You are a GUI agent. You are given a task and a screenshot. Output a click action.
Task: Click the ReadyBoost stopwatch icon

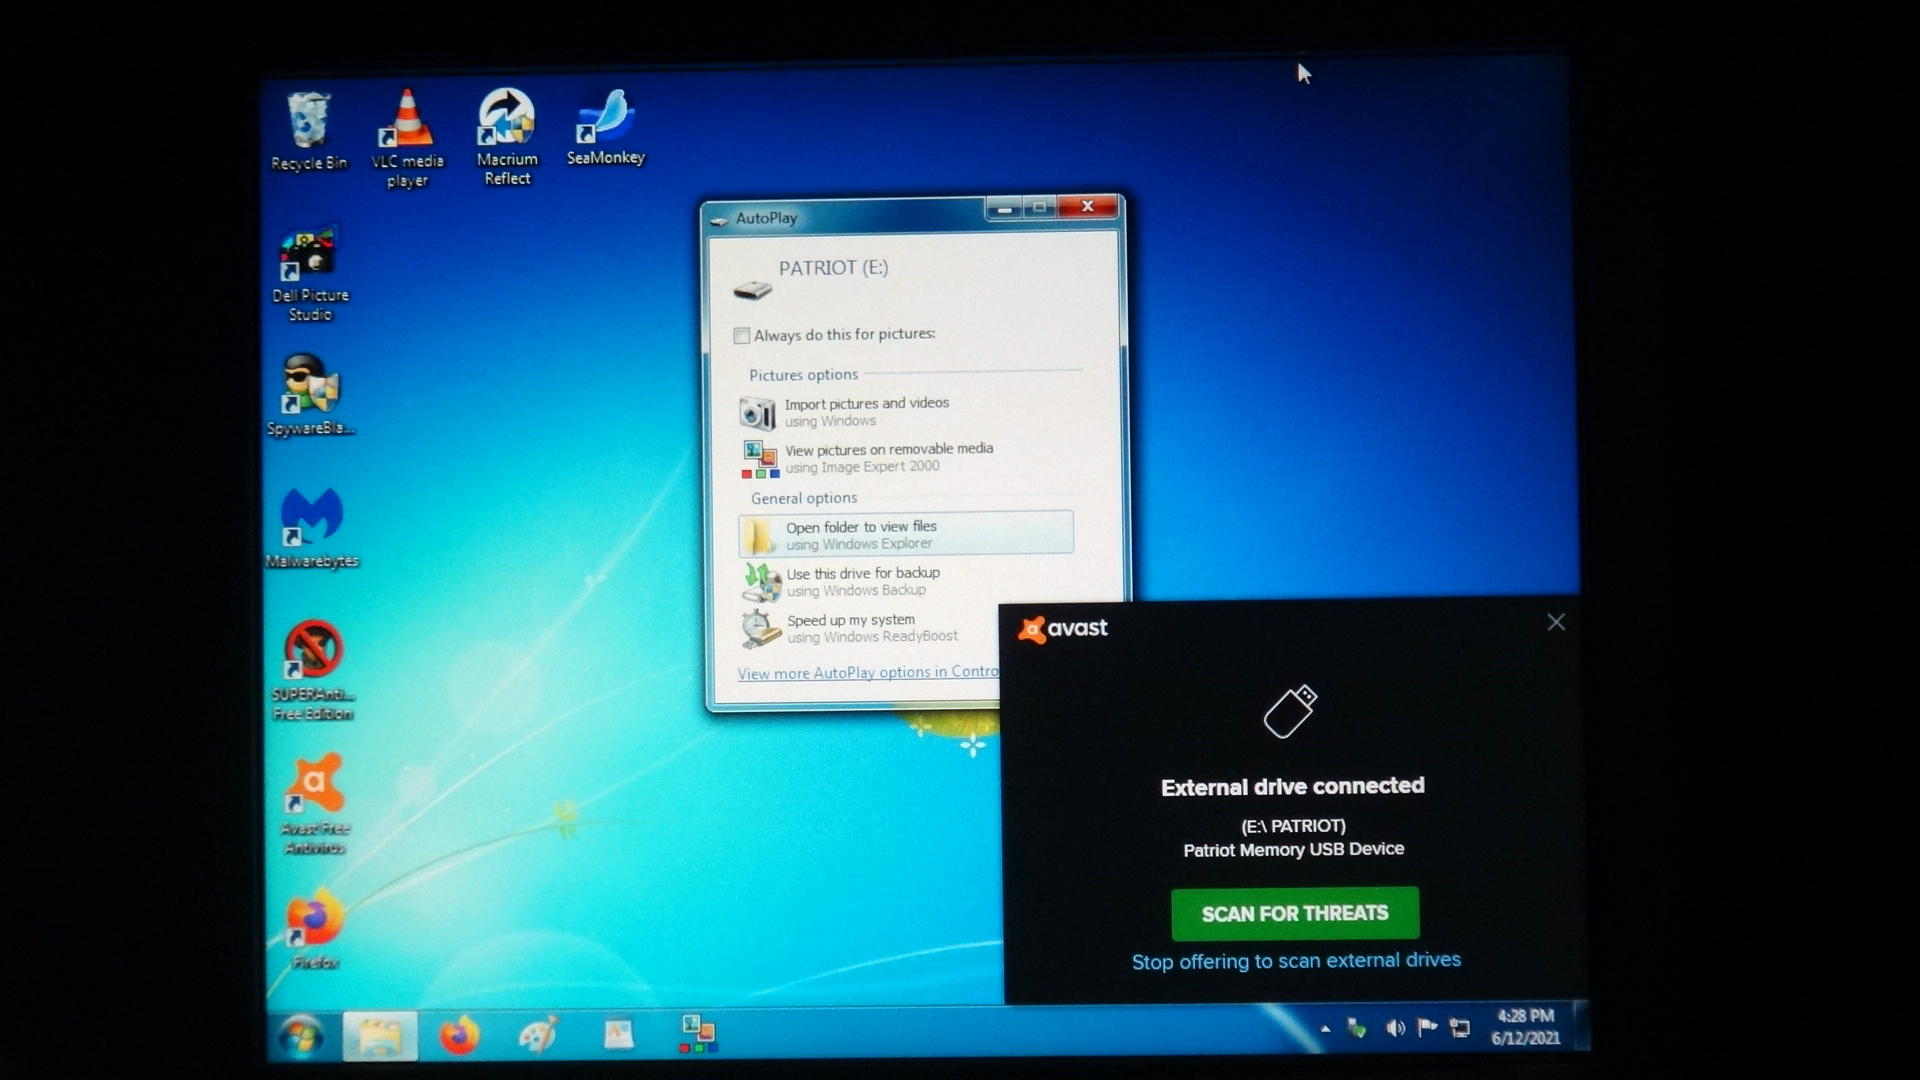761,629
